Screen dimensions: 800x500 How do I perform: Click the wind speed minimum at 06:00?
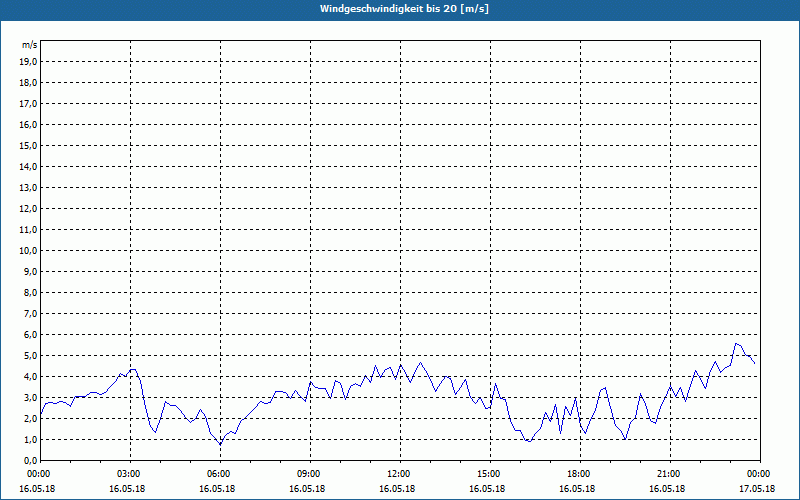click(221, 444)
